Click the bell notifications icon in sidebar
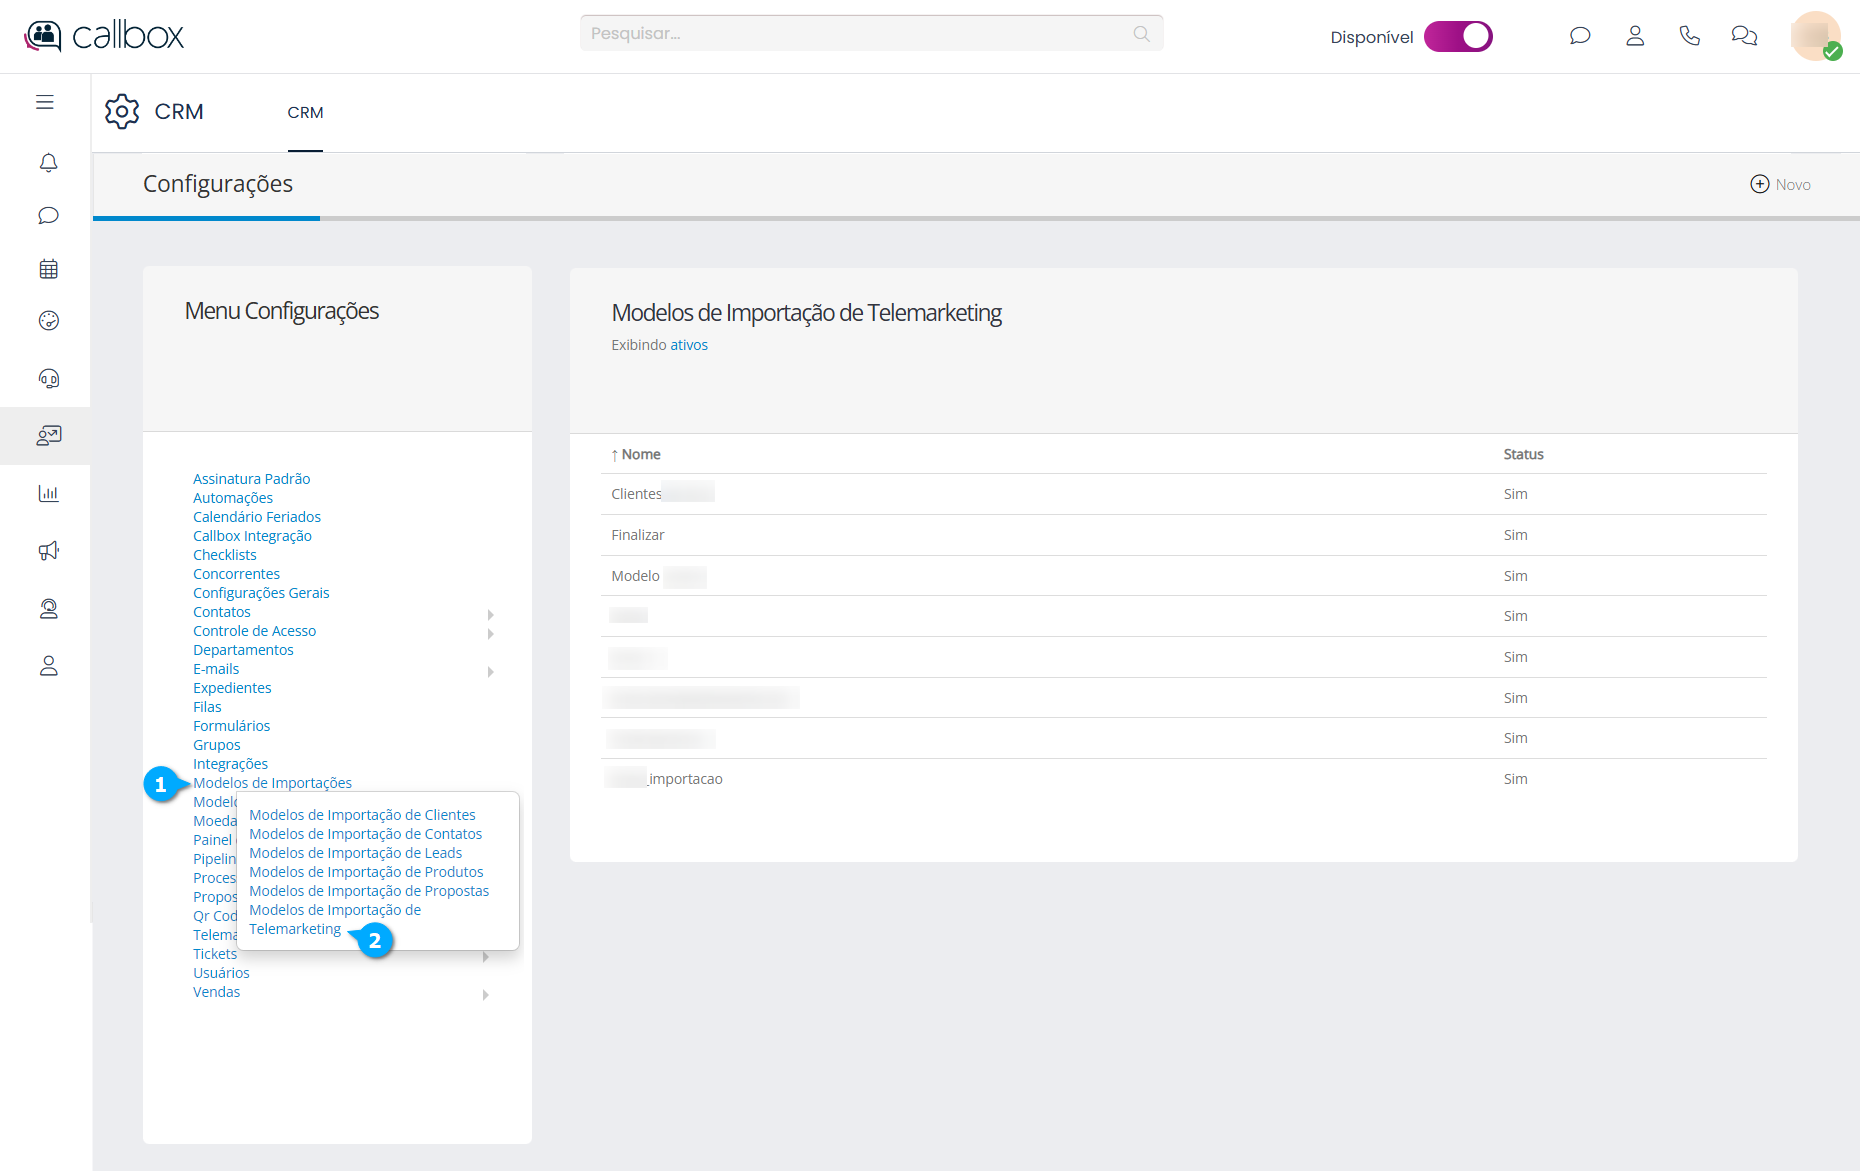This screenshot has width=1860, height=1171. (48, 163)
